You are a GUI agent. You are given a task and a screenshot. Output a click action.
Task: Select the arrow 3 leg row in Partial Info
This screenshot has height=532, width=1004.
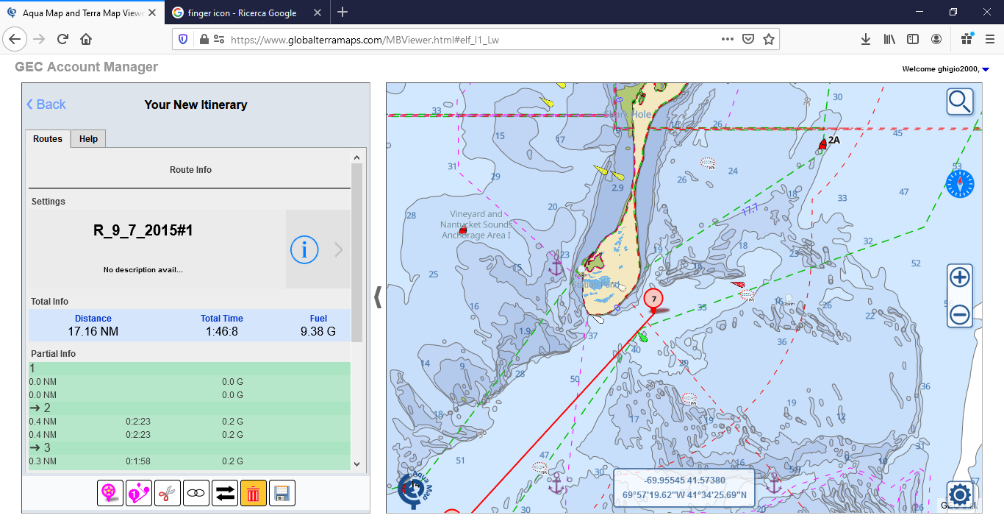click(189, 447)
